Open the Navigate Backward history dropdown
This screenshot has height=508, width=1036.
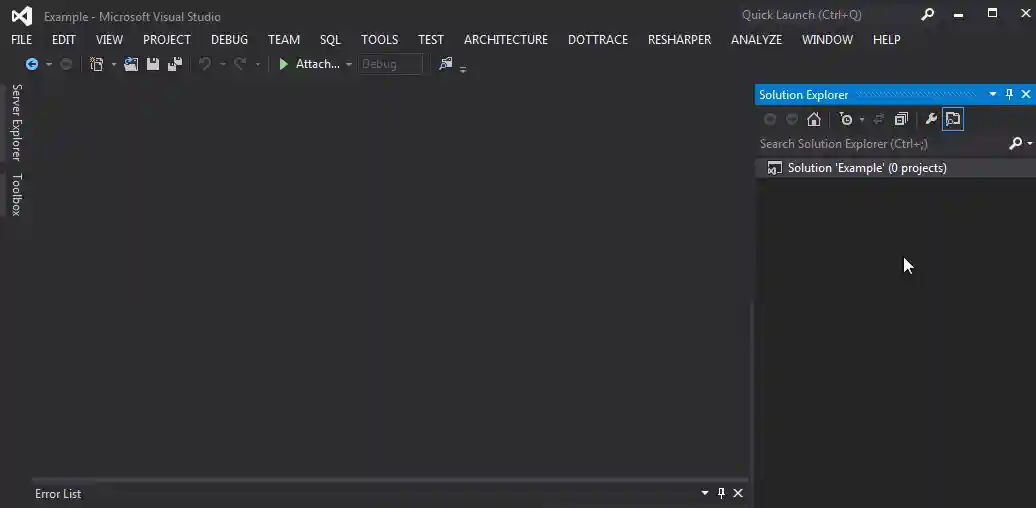tap(48, 65)
